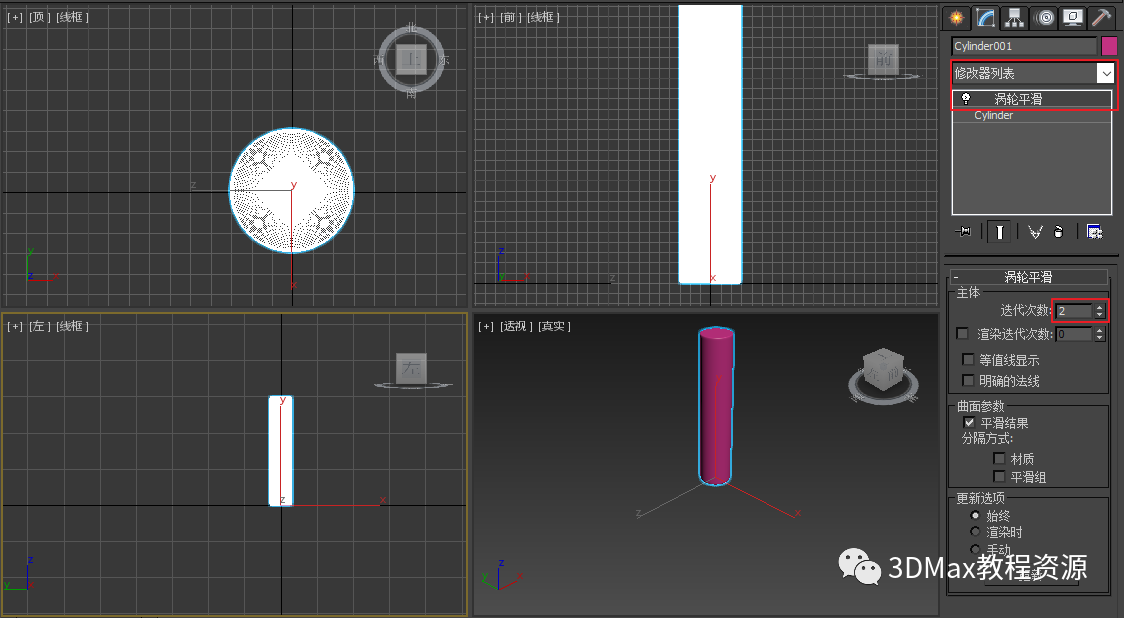The width and height of the screenshot is (1125, 618).
Task: Open the Create command panel tab
Action: click(x=956, y=18)
